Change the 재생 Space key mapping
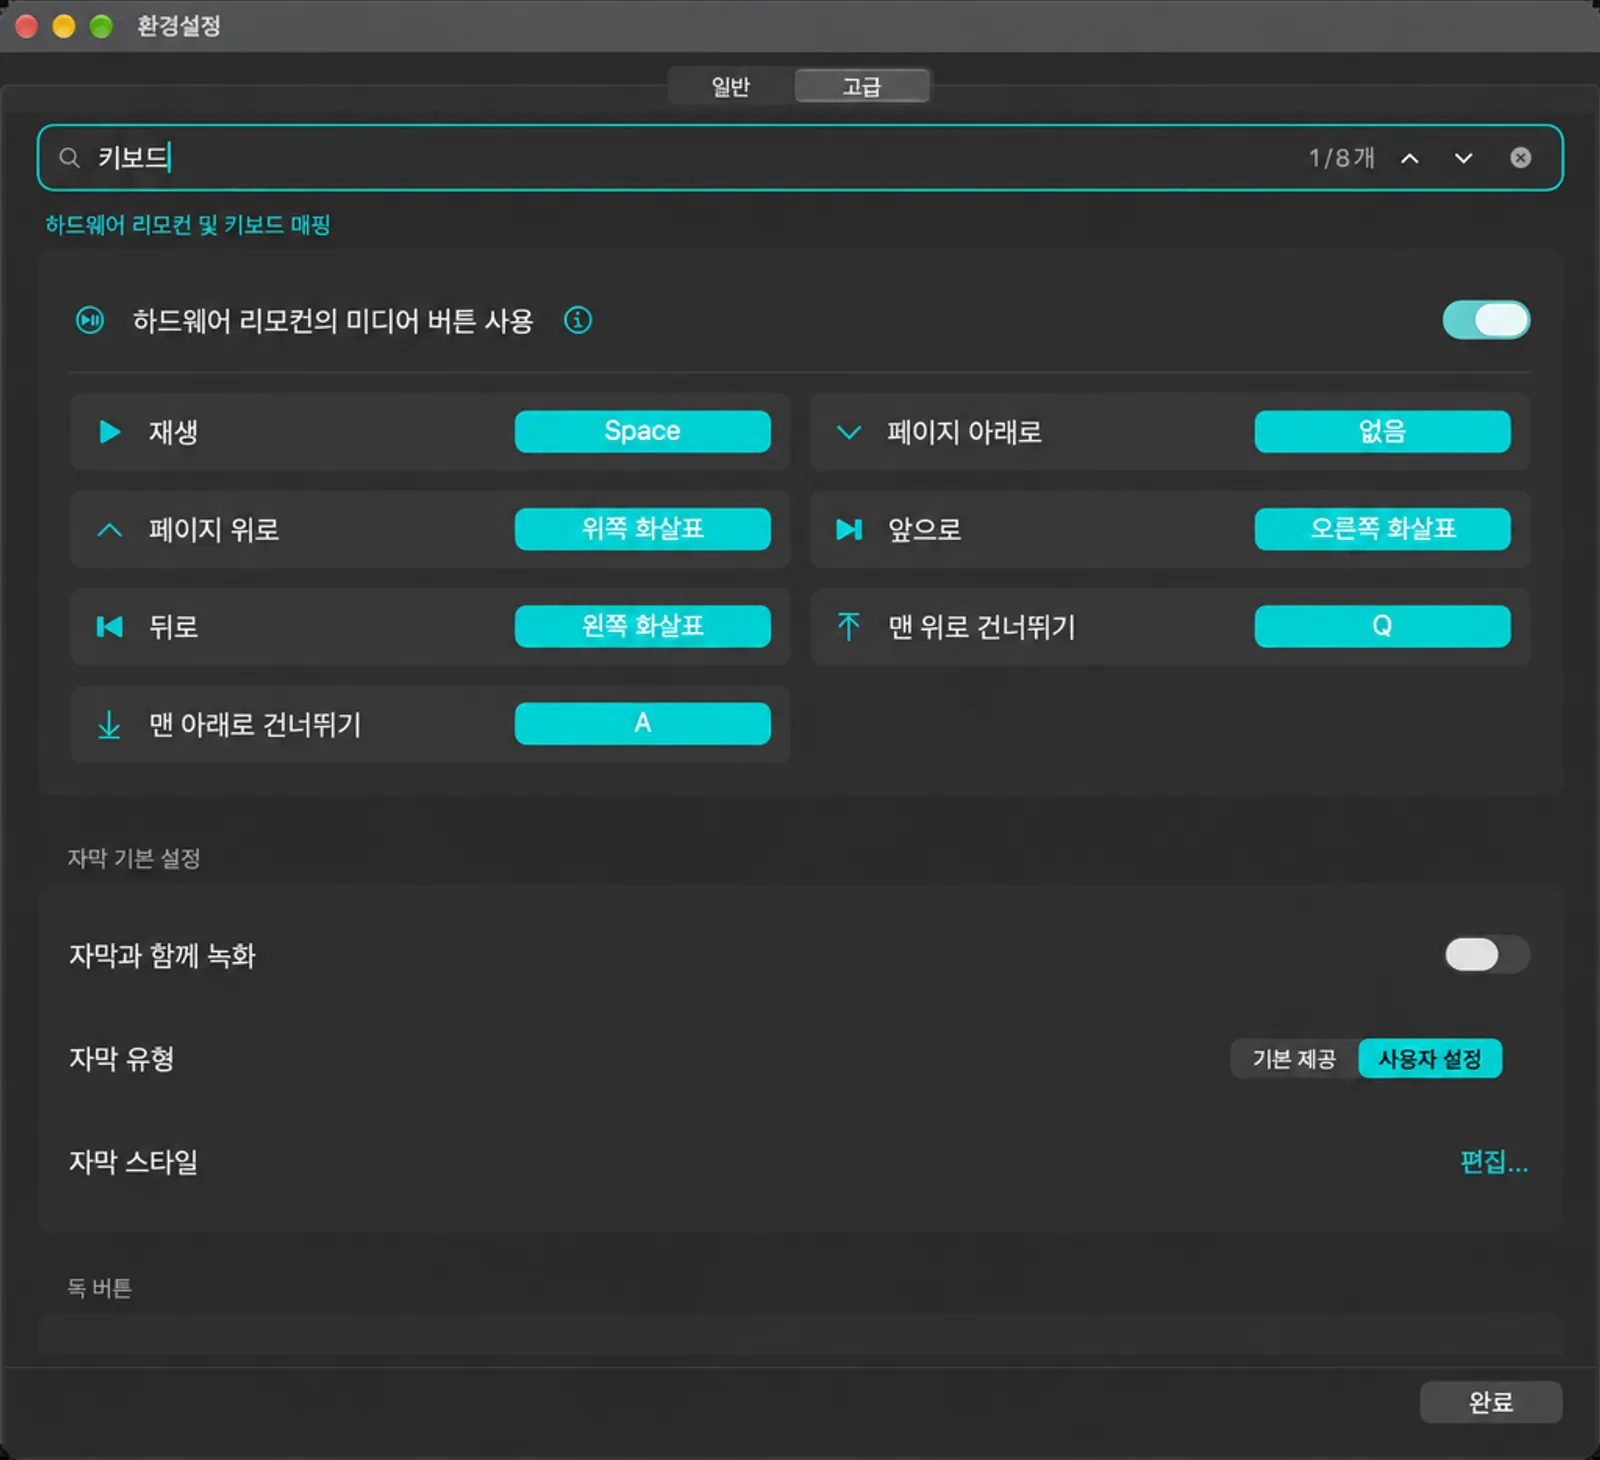The width and height of the screenshot is (1600, 1460). [x=643, y=431]
